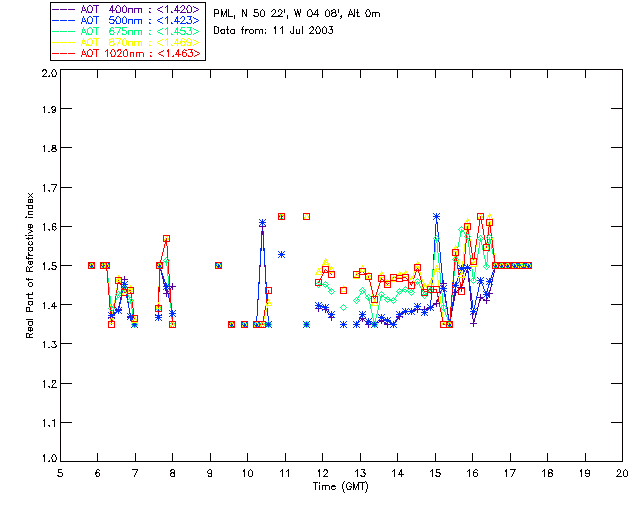Click the 1.3 label on the y-axis

pos(49,344)
